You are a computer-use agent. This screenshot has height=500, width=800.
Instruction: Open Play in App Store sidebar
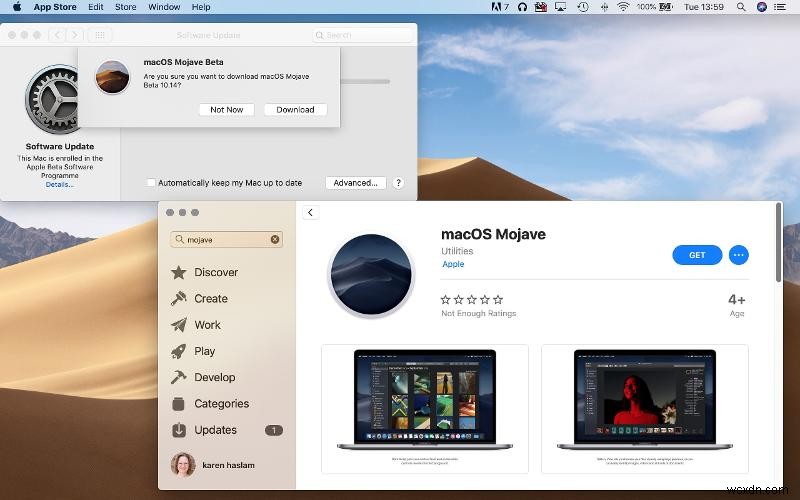[193, 351]
